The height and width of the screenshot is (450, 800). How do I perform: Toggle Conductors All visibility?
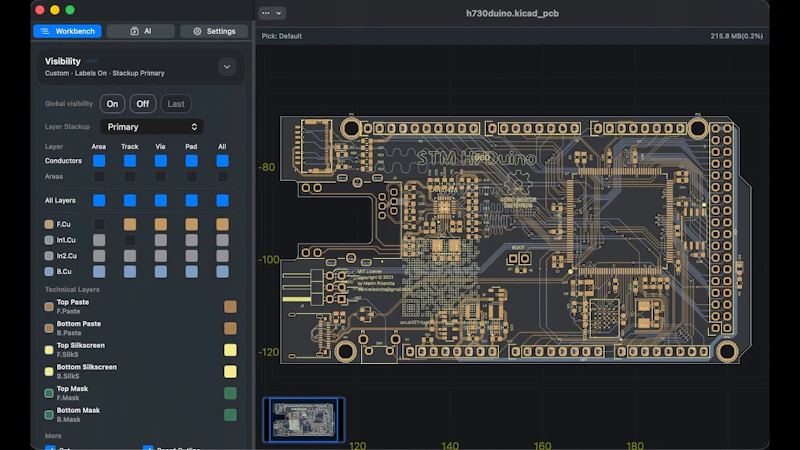pos(222,161)
